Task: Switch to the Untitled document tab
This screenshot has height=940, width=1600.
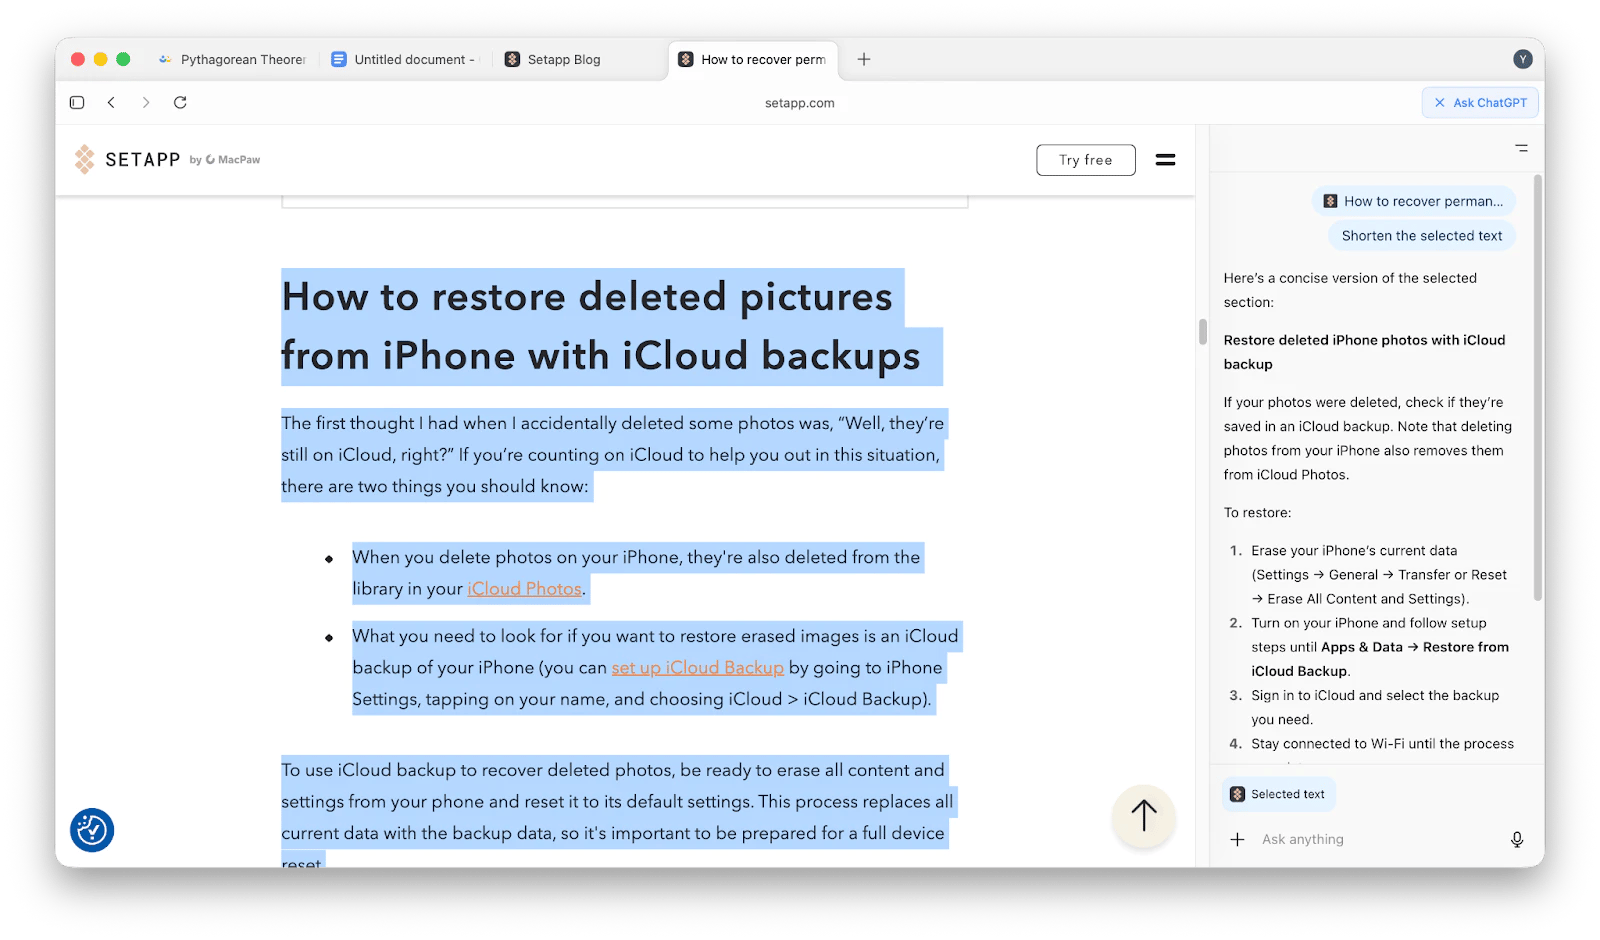Action: pyautogui.click(x=405, y=59)
